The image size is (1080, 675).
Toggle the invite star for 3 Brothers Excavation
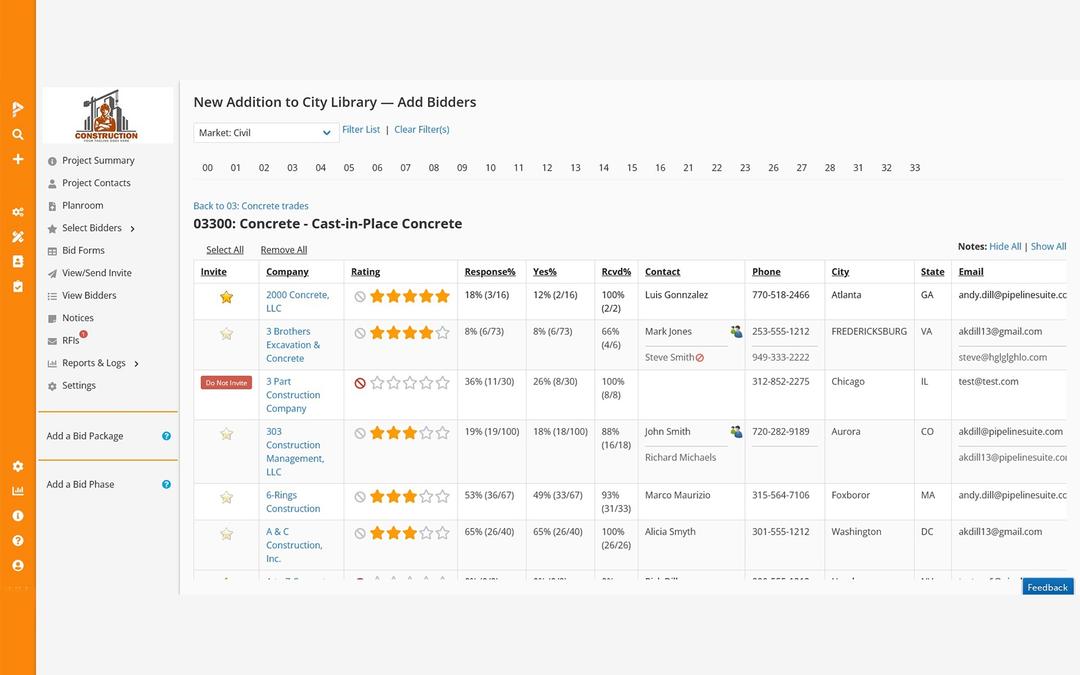pyautogui.click(x=226, y=333)
